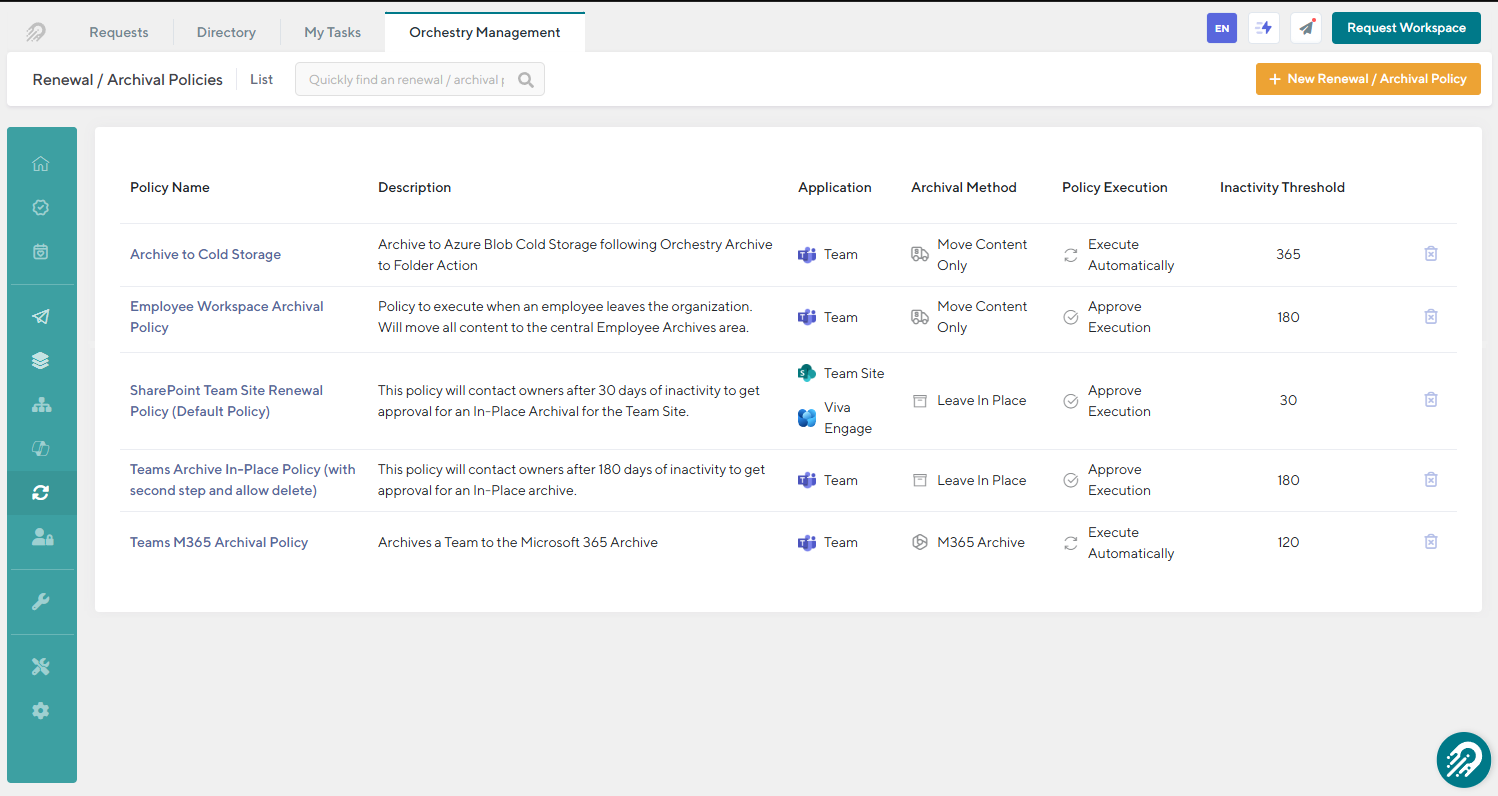This screenshot has width=1498, height=796.
Task: Open the Employee Workspace Archival Policy link
Action: (227, 317)
